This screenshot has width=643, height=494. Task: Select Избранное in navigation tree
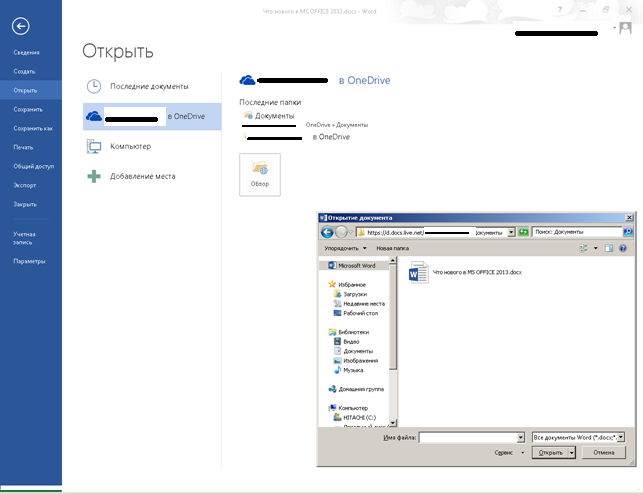pyautogui.click(x=347, y=285)
